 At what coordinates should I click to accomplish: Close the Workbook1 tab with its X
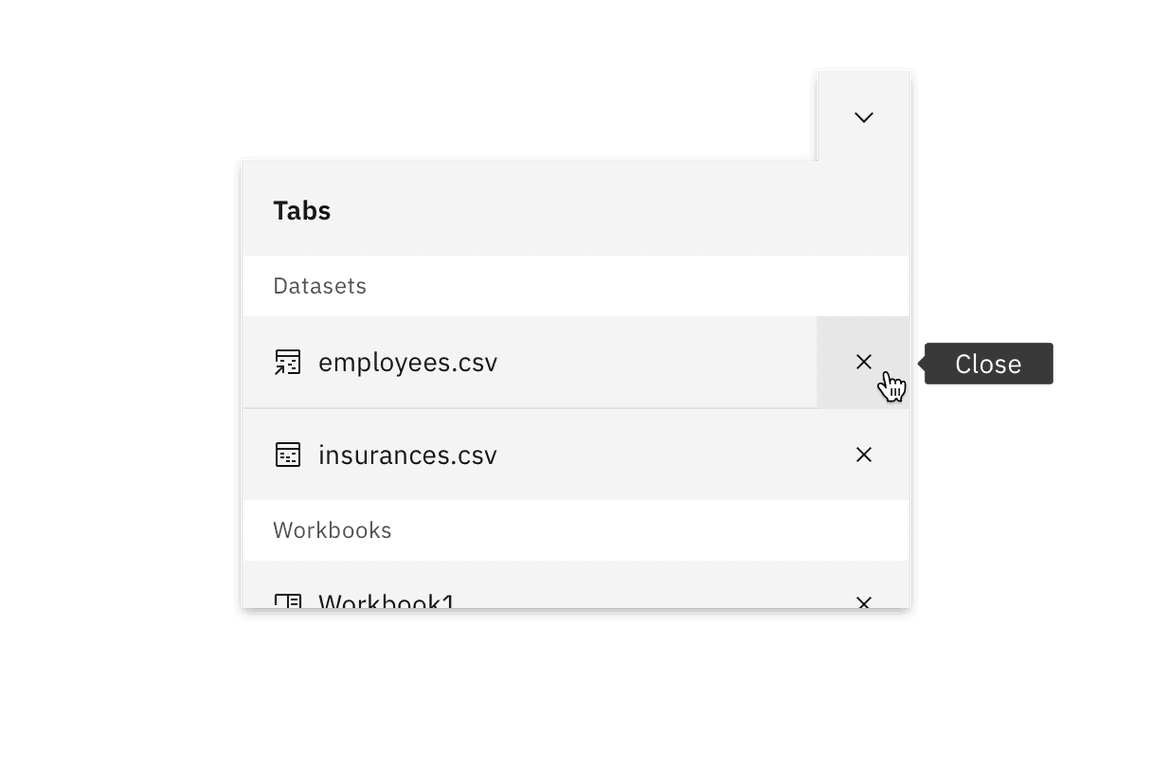pyautogui.click(x=864, y=601)
